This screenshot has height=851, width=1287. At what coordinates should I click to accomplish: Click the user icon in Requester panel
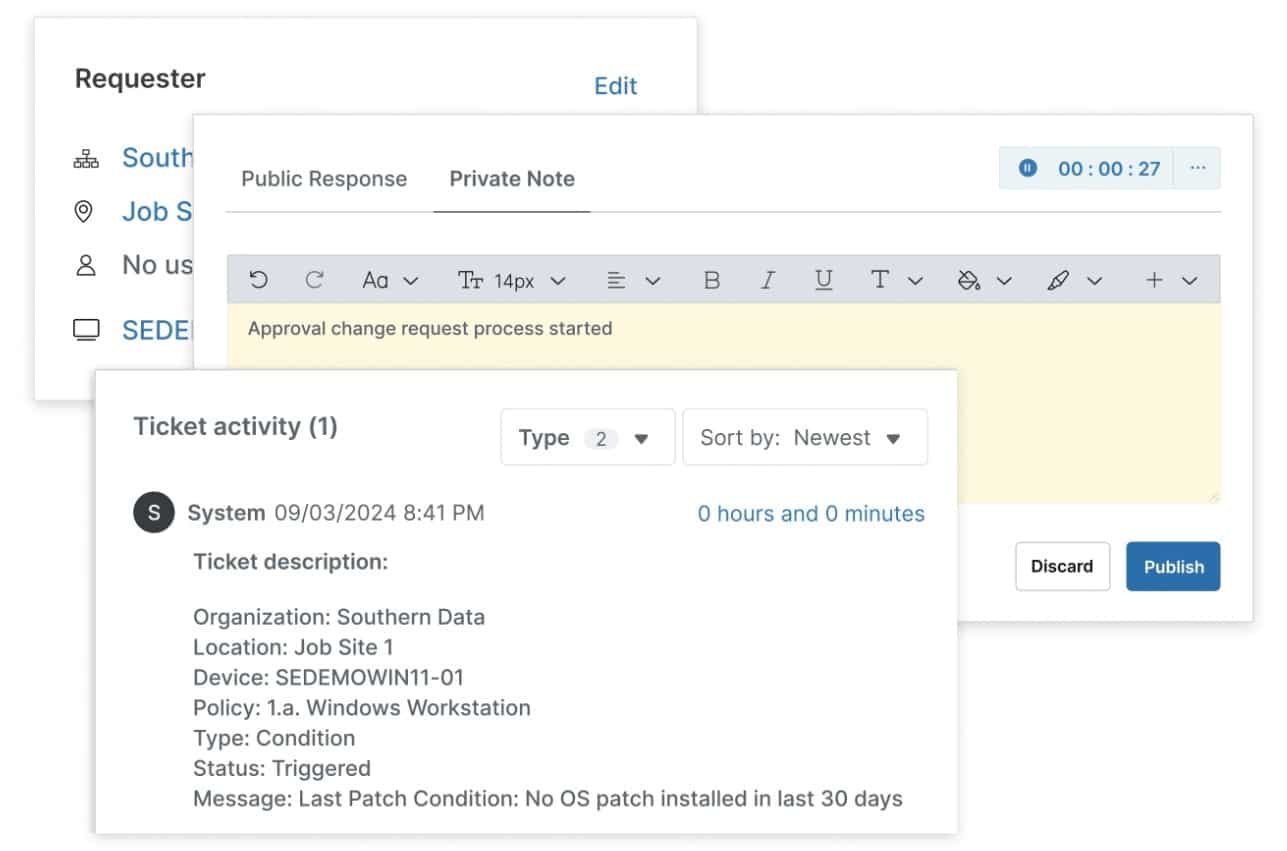click(86, 265)
